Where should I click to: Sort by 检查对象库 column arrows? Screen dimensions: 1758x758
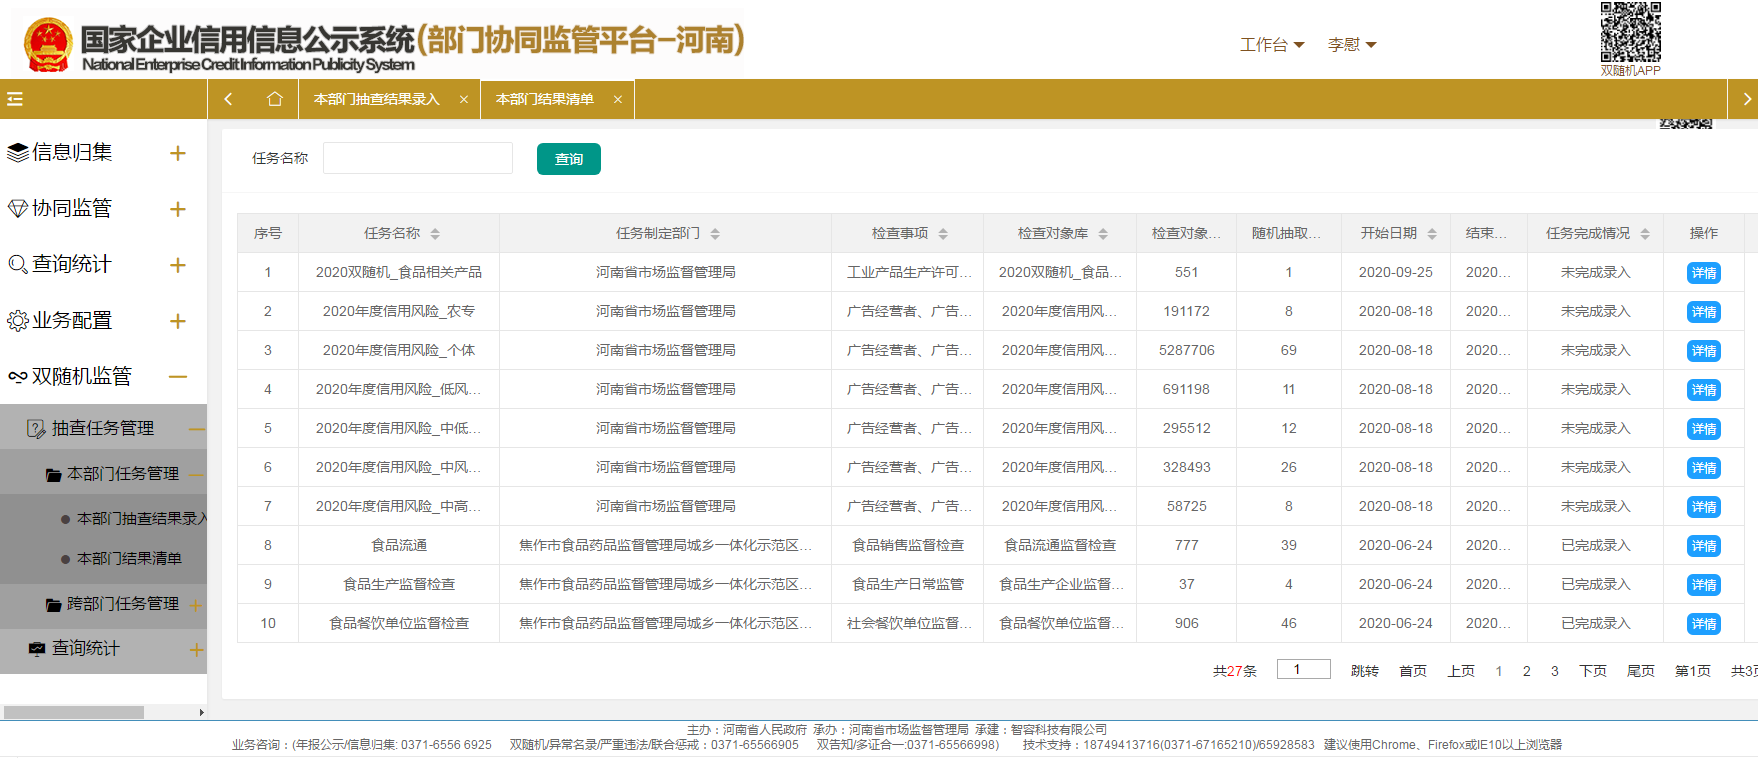[1103, 234]
